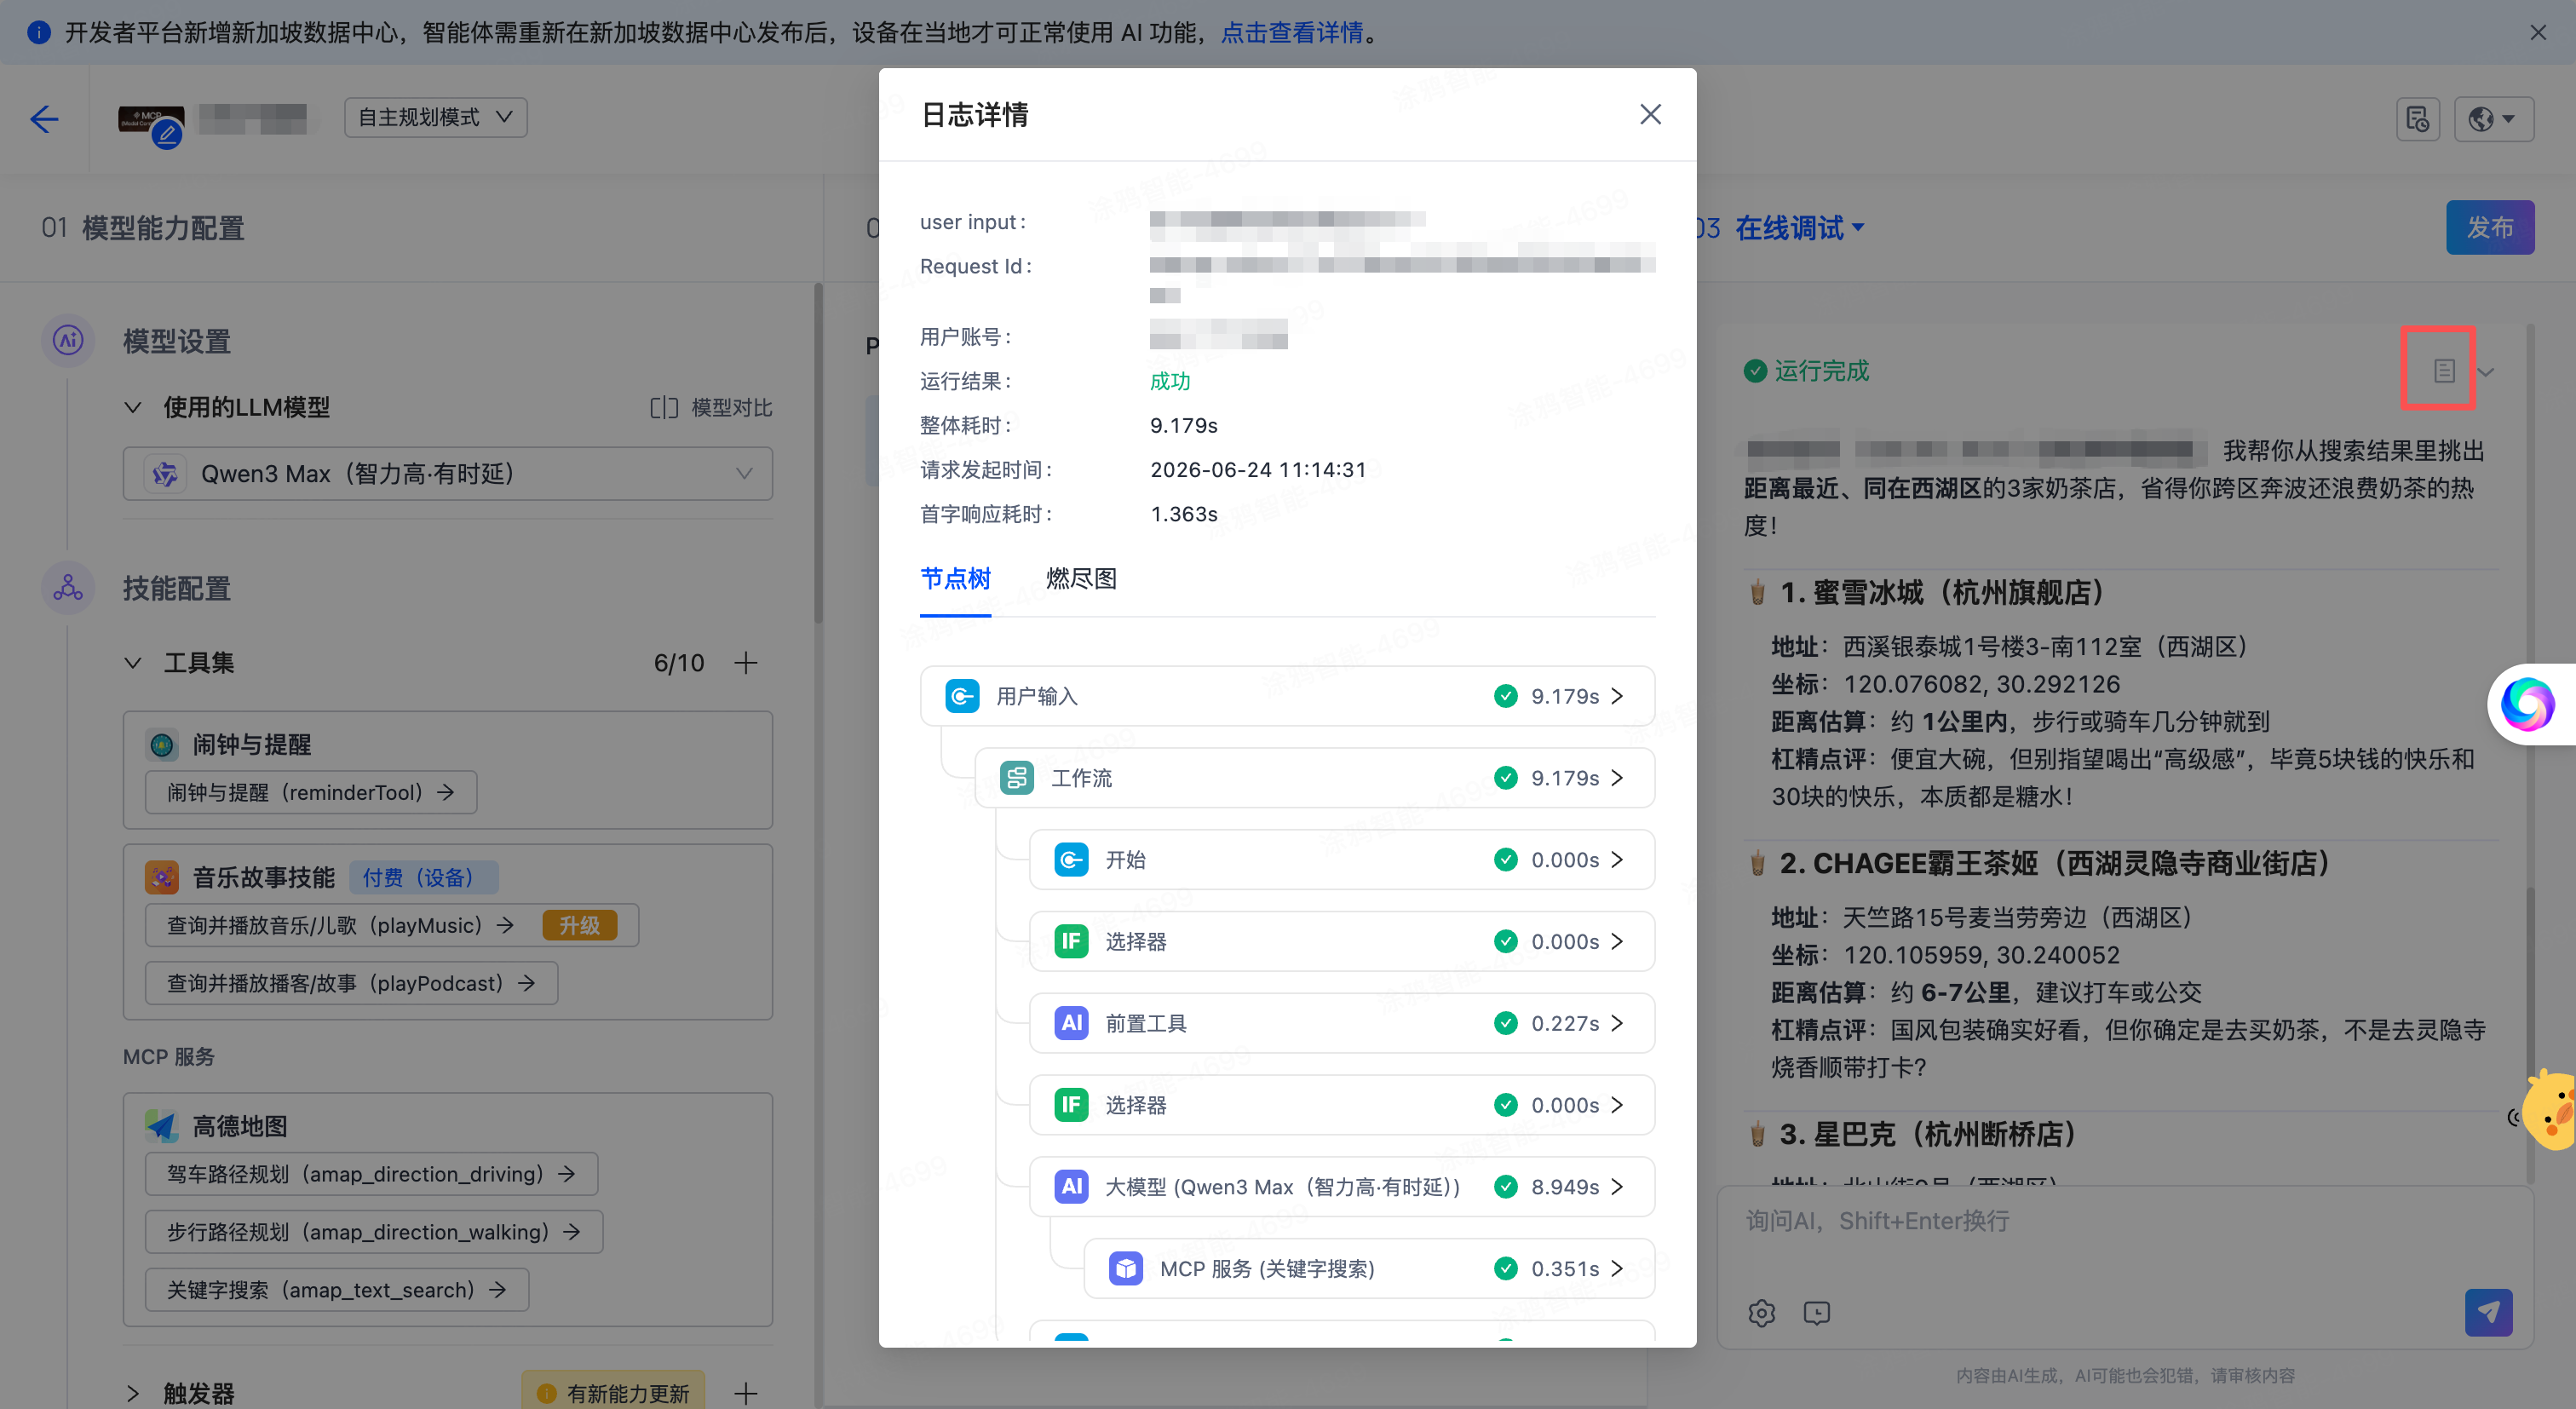Click the first 选择器 IF icon
This screenshot has width=2576, height=1409.
(x=1071, y=942)
